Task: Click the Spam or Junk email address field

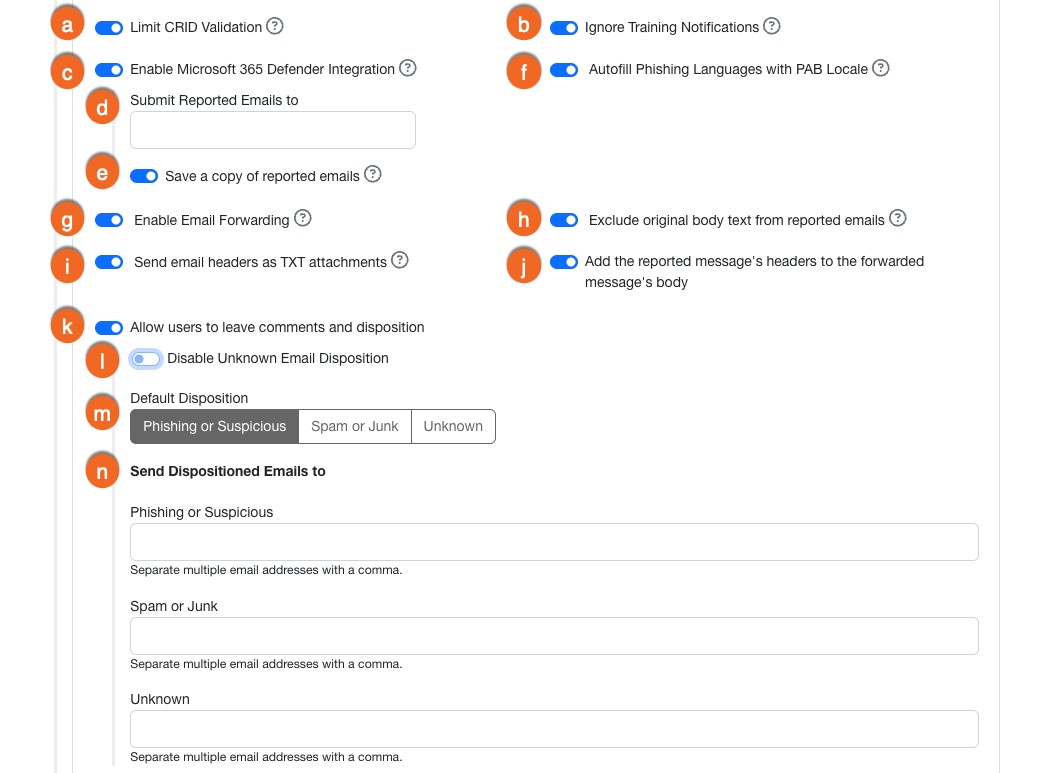Action: 554,636
